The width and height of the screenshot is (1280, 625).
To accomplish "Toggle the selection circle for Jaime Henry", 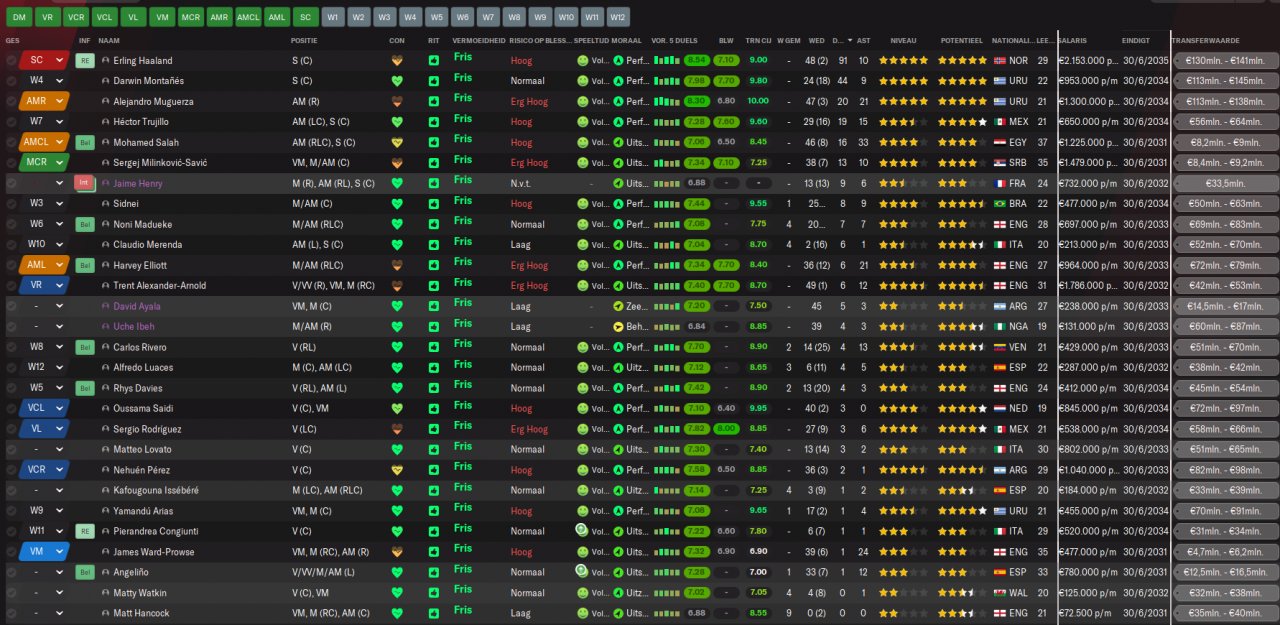I will (11, 183).
